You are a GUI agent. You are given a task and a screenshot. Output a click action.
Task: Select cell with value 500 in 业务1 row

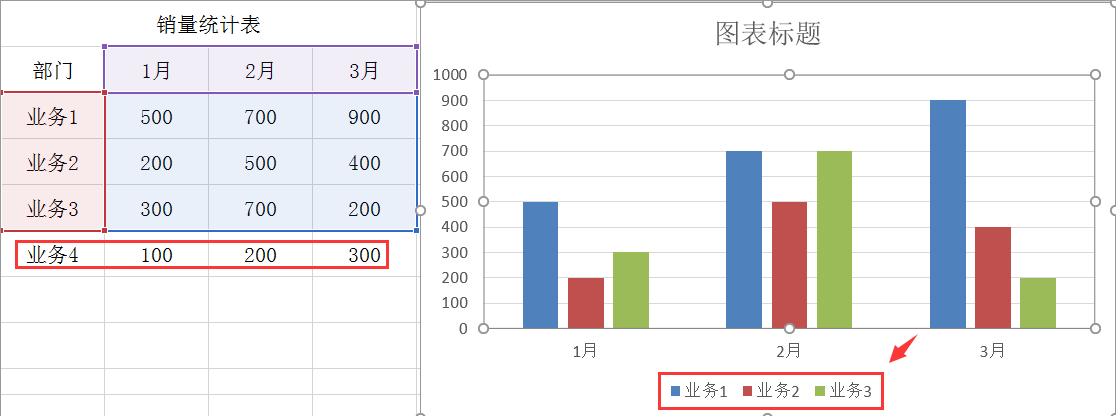(157, 116)
